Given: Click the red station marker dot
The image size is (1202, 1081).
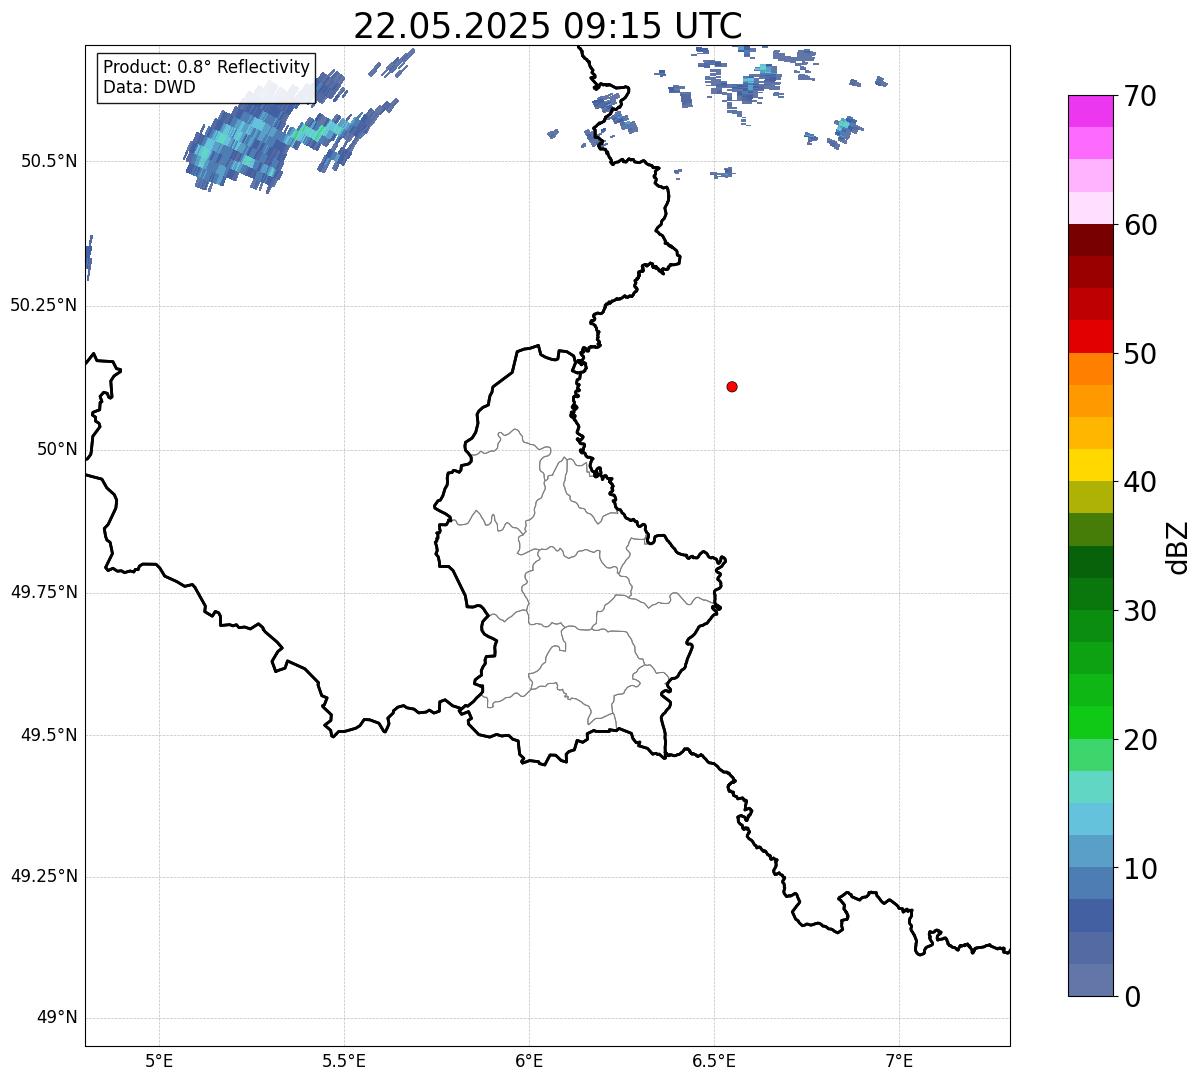Looking at the screenshot, I should coord(732,386).
